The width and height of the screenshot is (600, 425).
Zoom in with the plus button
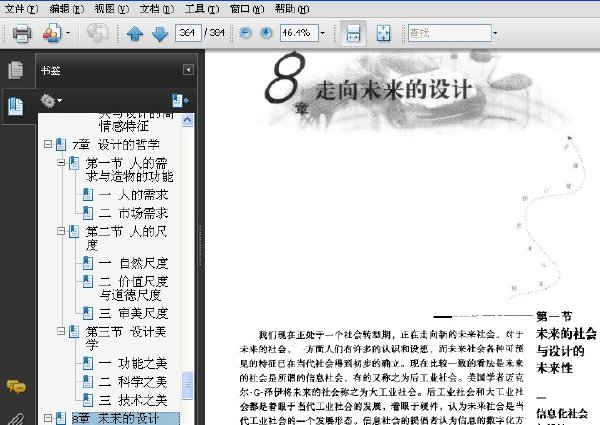click(266, 33)
